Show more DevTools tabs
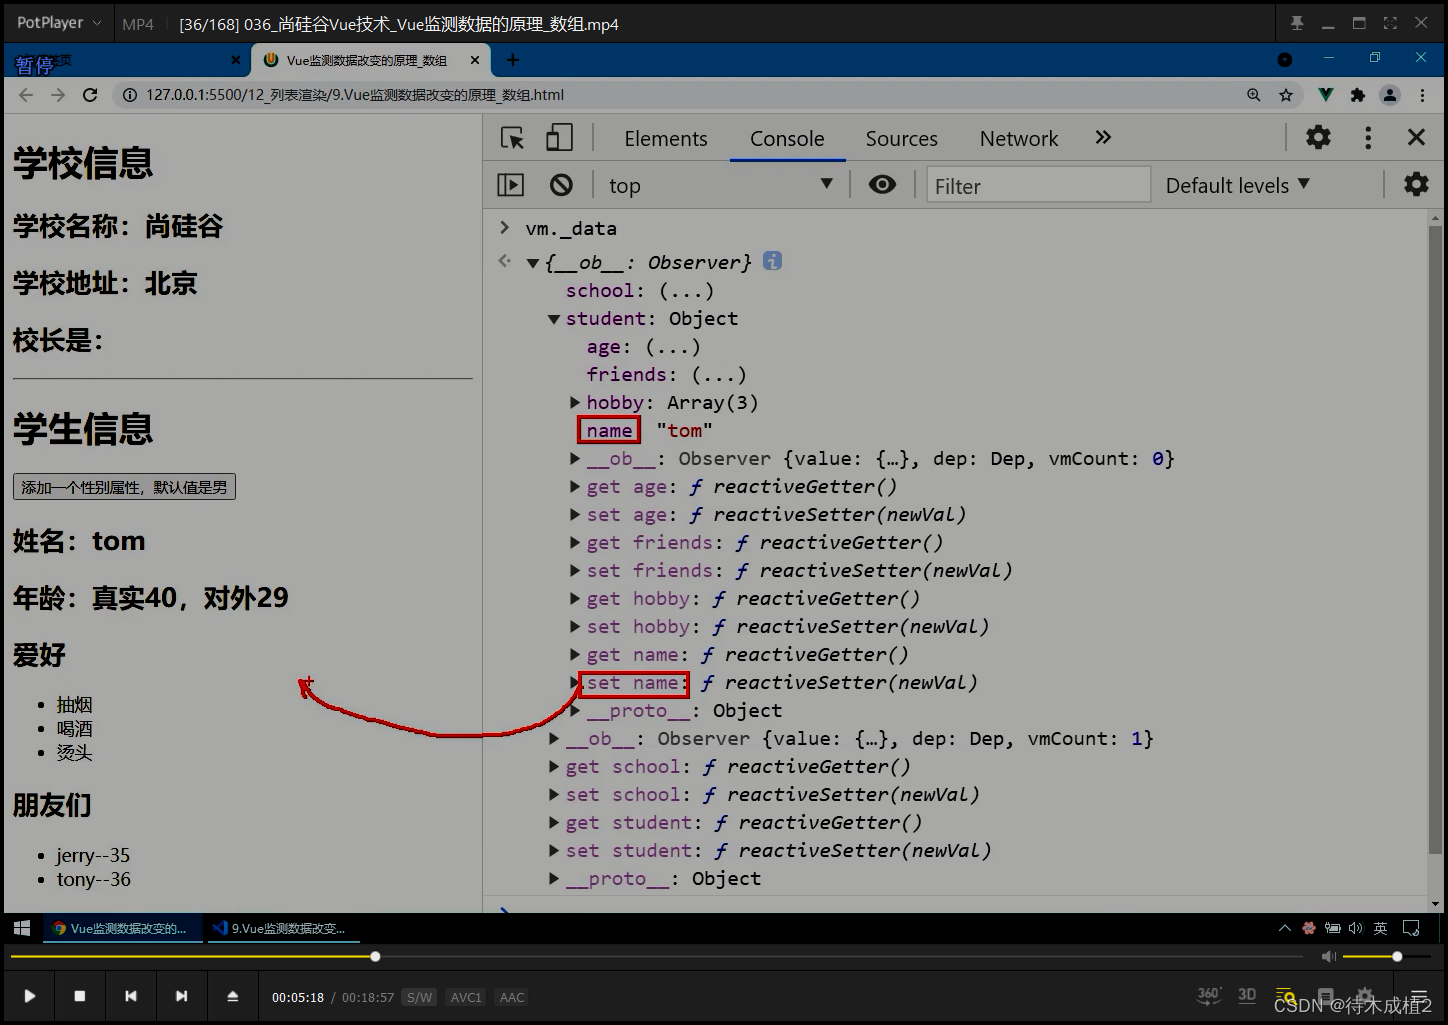Screen dimensions: 1448x1025 click(x=1103, y=137)
